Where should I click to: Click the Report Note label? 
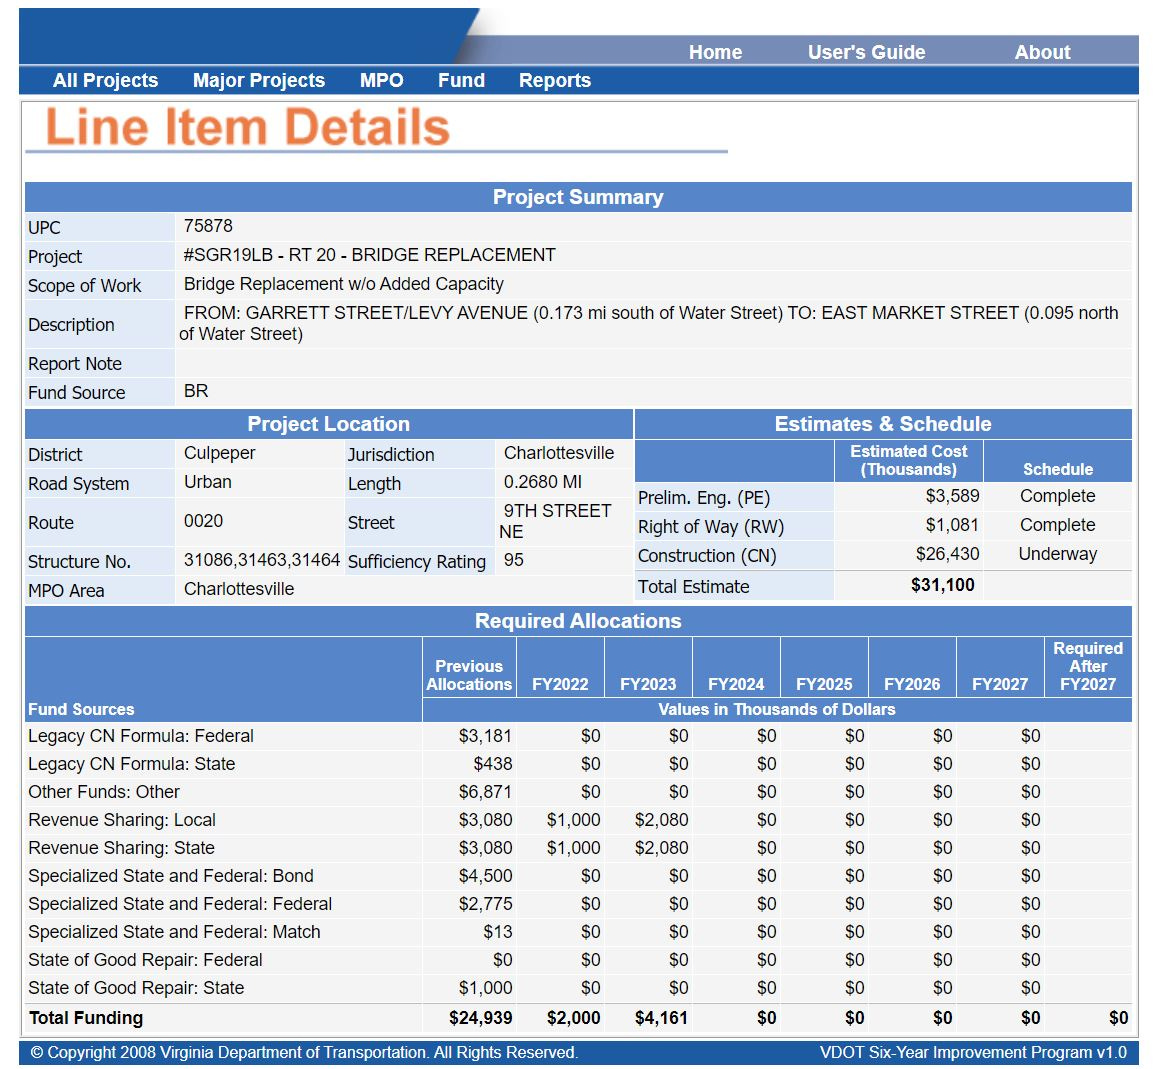[x=75, y=364]
